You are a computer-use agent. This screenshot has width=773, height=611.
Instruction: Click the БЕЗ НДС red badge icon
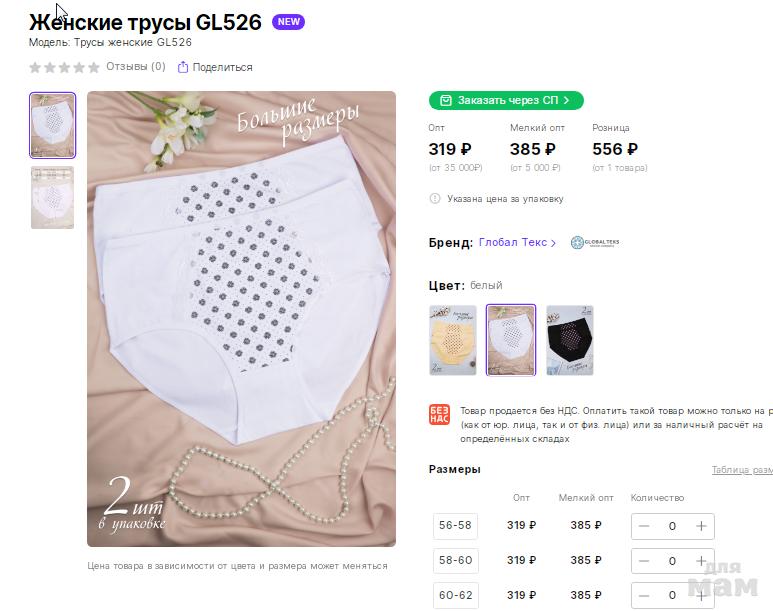click(439, 416)
